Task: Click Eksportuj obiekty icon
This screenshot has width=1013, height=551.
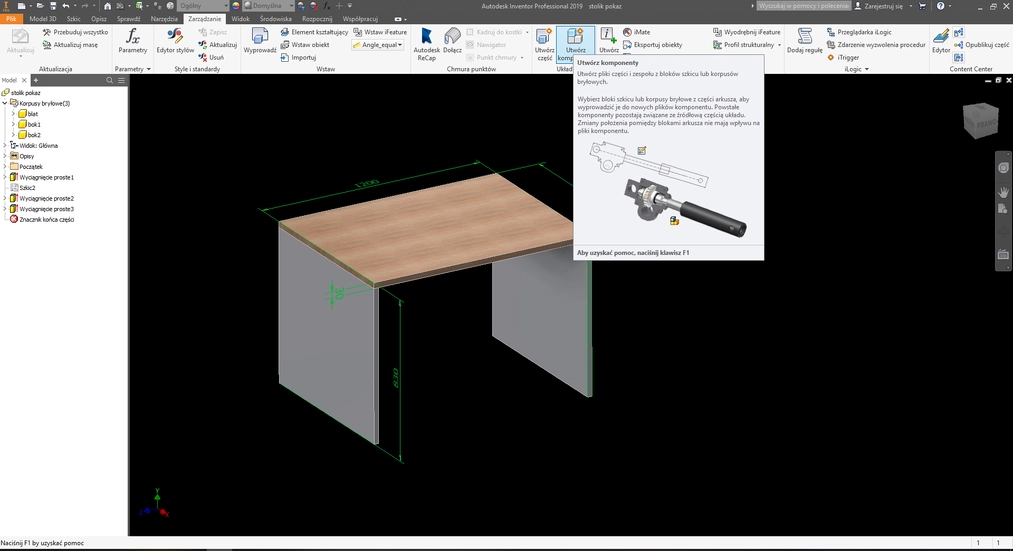Action: pos(627,45)
